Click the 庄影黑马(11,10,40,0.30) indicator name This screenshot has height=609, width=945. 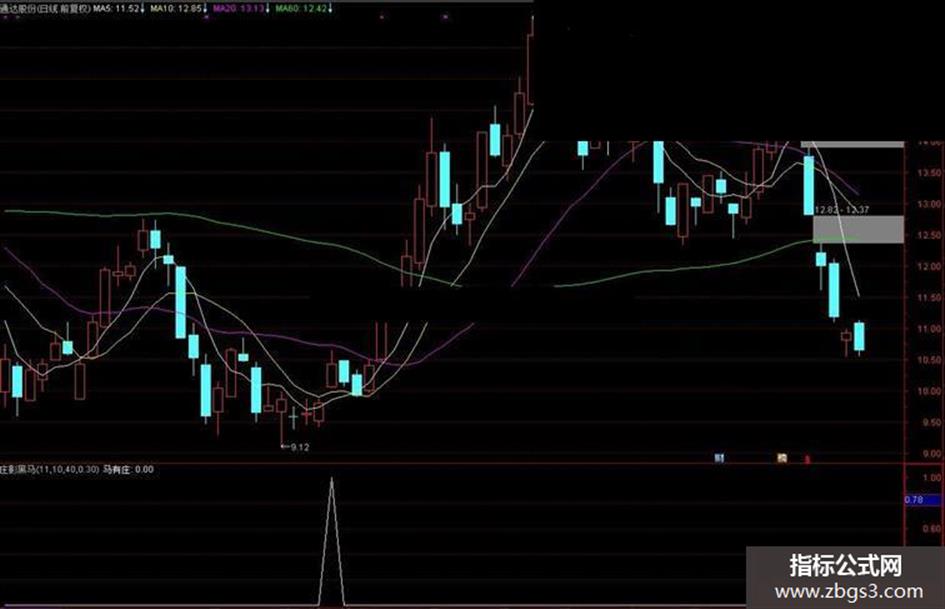point(49,469)
